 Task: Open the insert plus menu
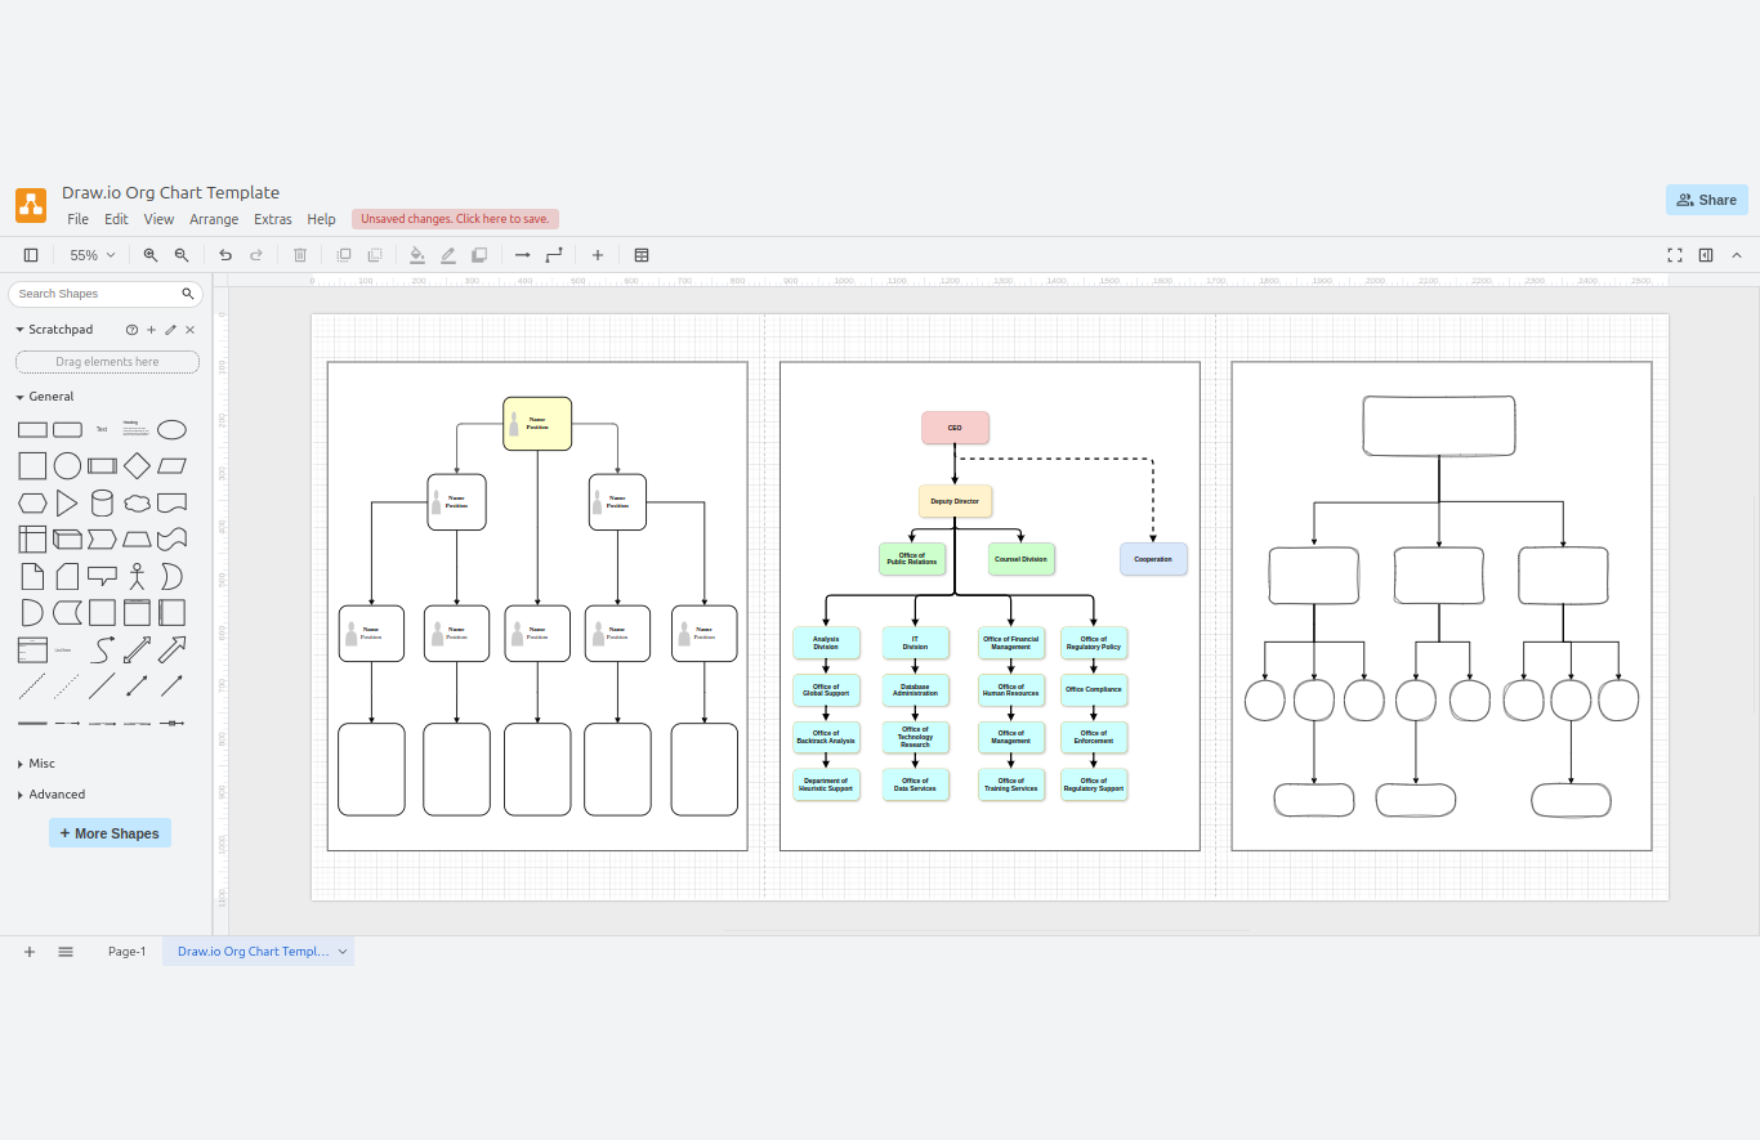[x=597, y=255]
